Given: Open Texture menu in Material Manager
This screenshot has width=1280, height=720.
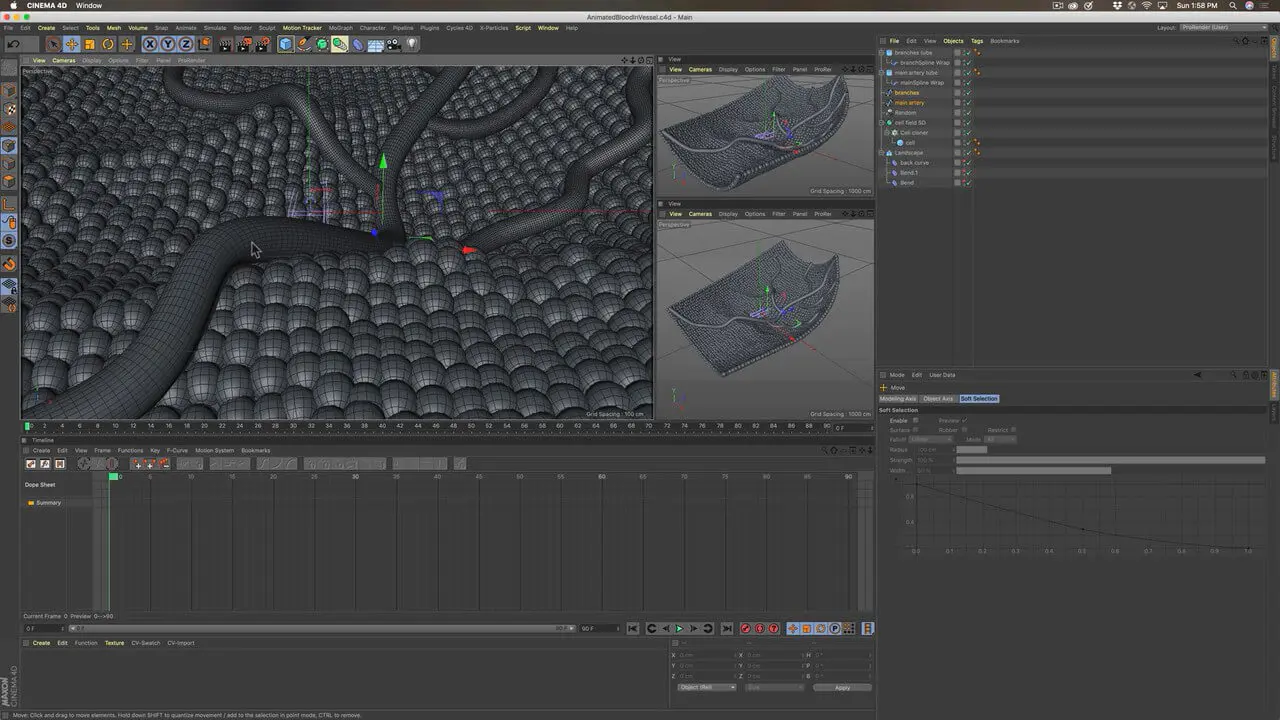Looking at the screenshot, I should pyautogui.click(x=114, y=643).
